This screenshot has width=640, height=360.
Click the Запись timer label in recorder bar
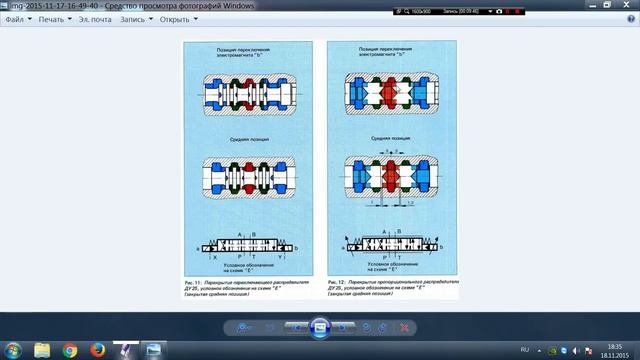pos(461,11)
